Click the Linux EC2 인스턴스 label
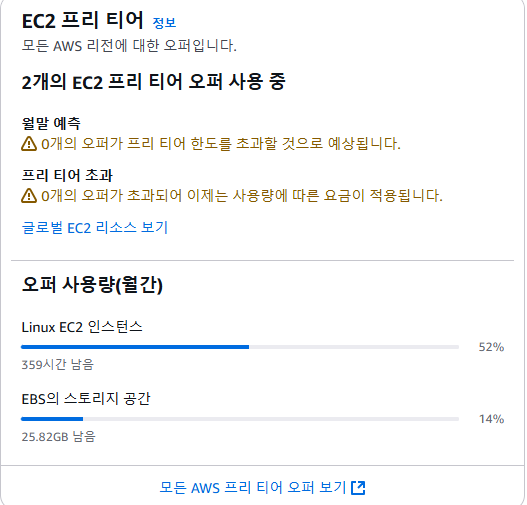Viewport: 527px width, 505px height. pyautogui.click(x=82, y=327)
